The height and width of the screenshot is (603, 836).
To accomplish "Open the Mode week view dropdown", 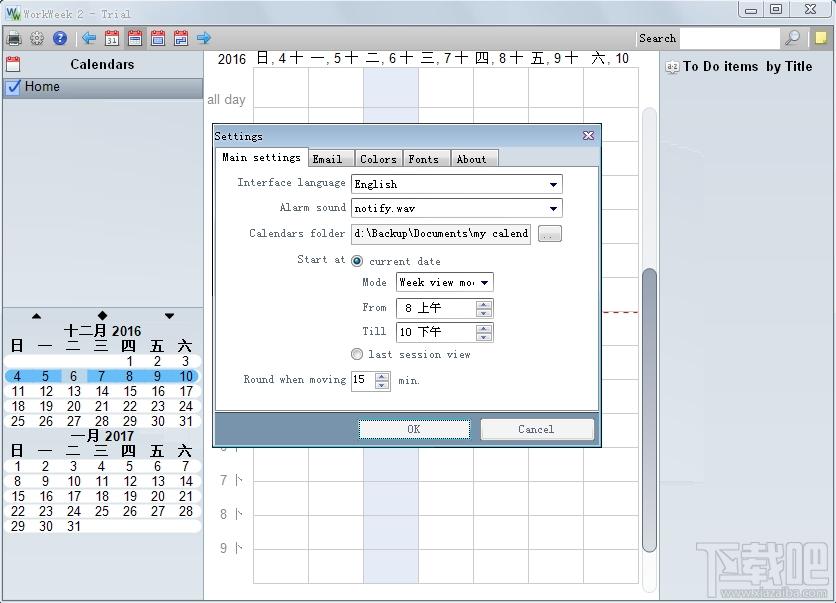I will pos(445,283).
